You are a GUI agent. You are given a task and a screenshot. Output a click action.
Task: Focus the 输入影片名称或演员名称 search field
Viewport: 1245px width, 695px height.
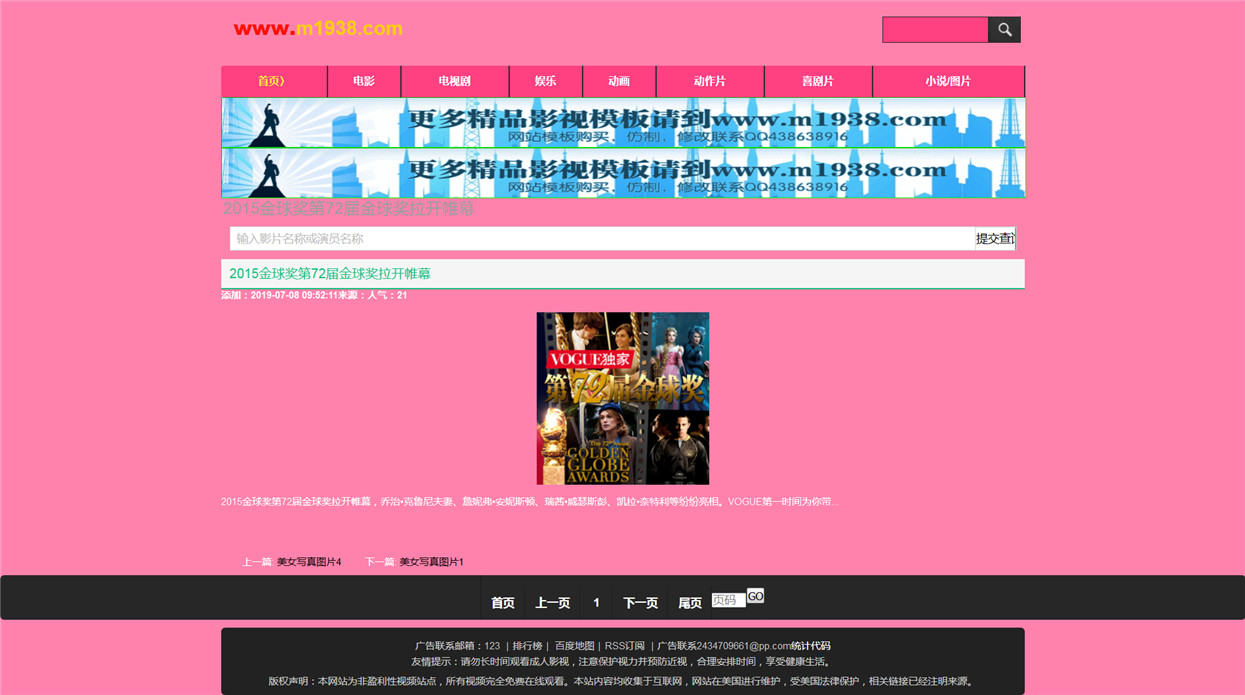(x=602, y=238)
